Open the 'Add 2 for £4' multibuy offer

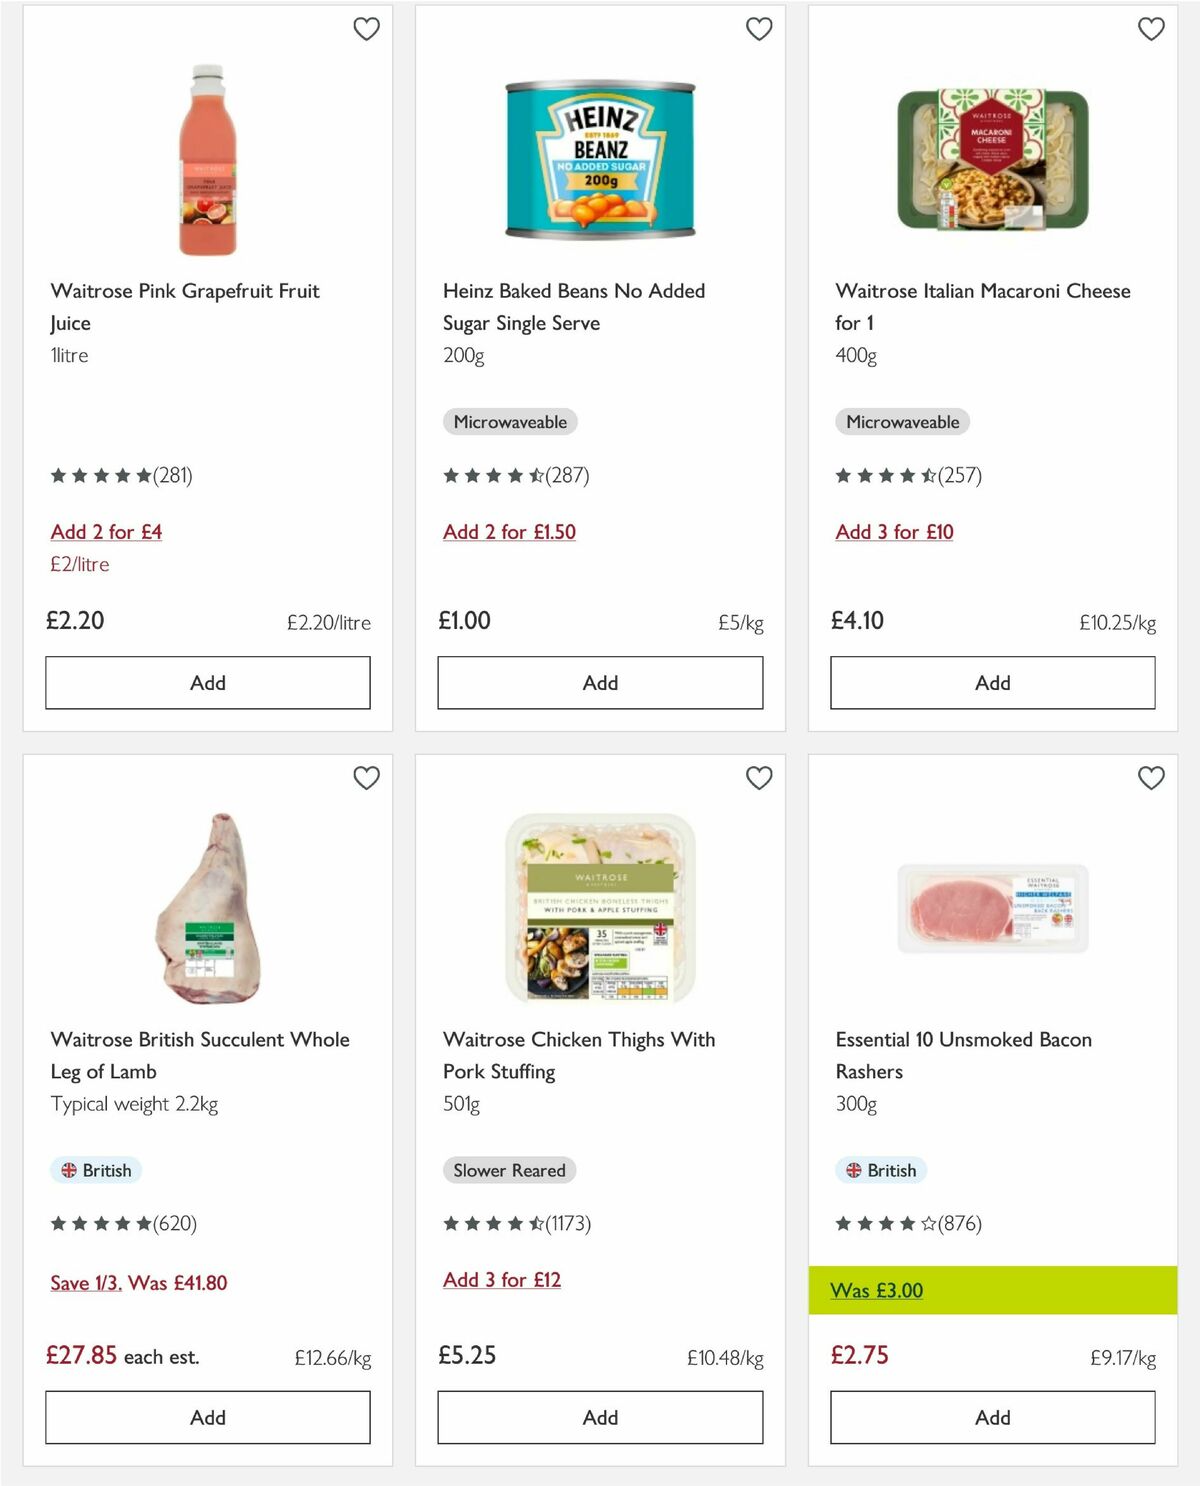coord(106,532)
